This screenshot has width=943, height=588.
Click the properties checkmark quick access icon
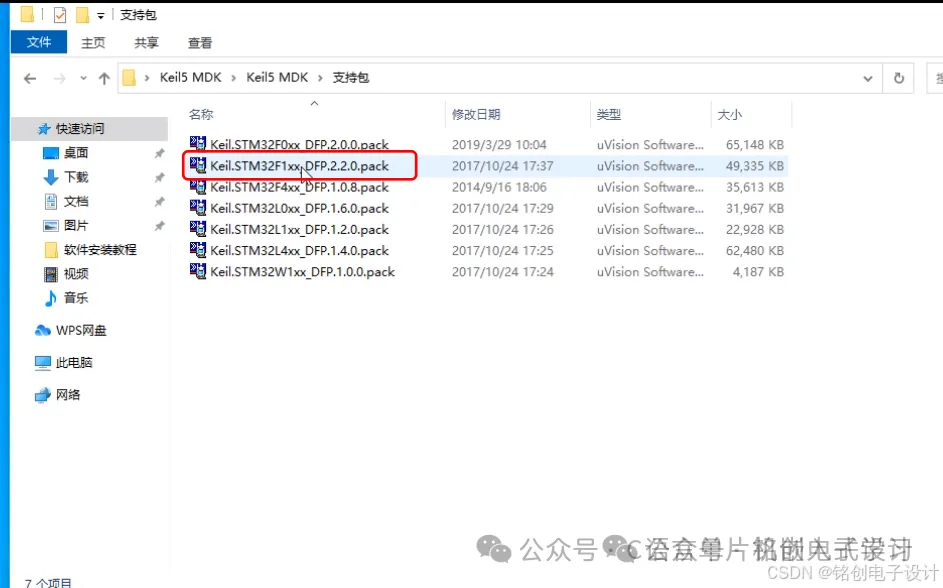[60, 14]
